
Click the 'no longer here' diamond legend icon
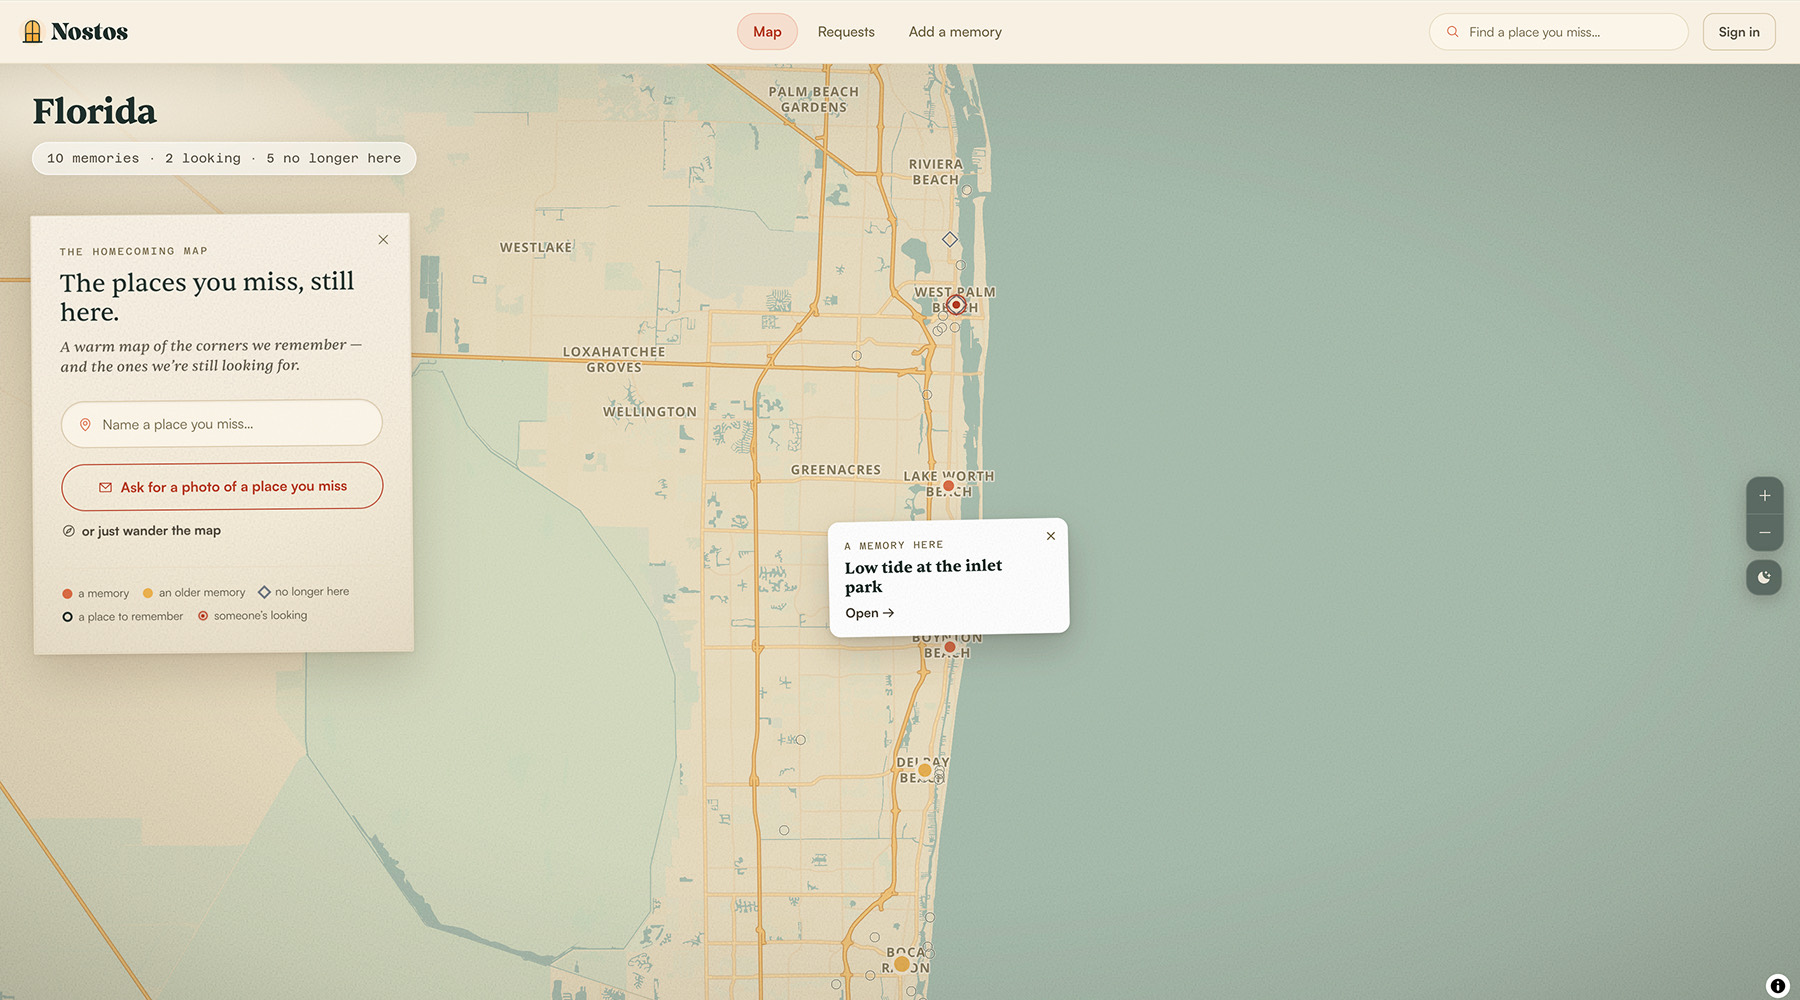[x=264, y=592]
